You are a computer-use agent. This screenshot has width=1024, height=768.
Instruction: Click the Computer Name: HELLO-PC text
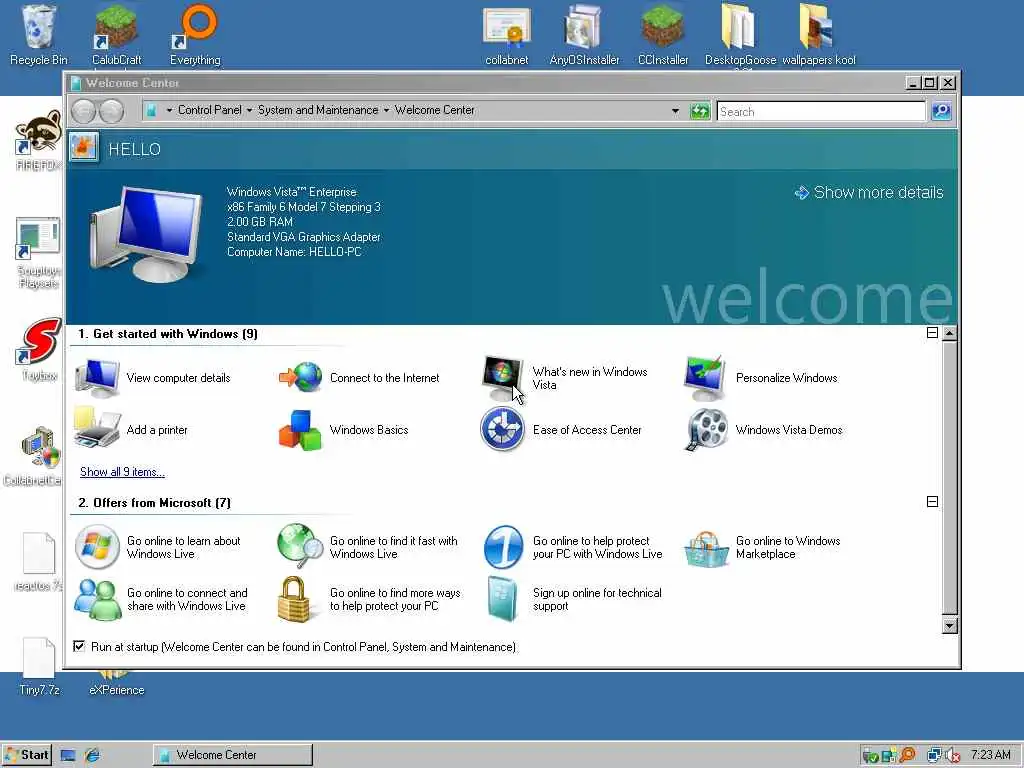[x=294, y=252]
